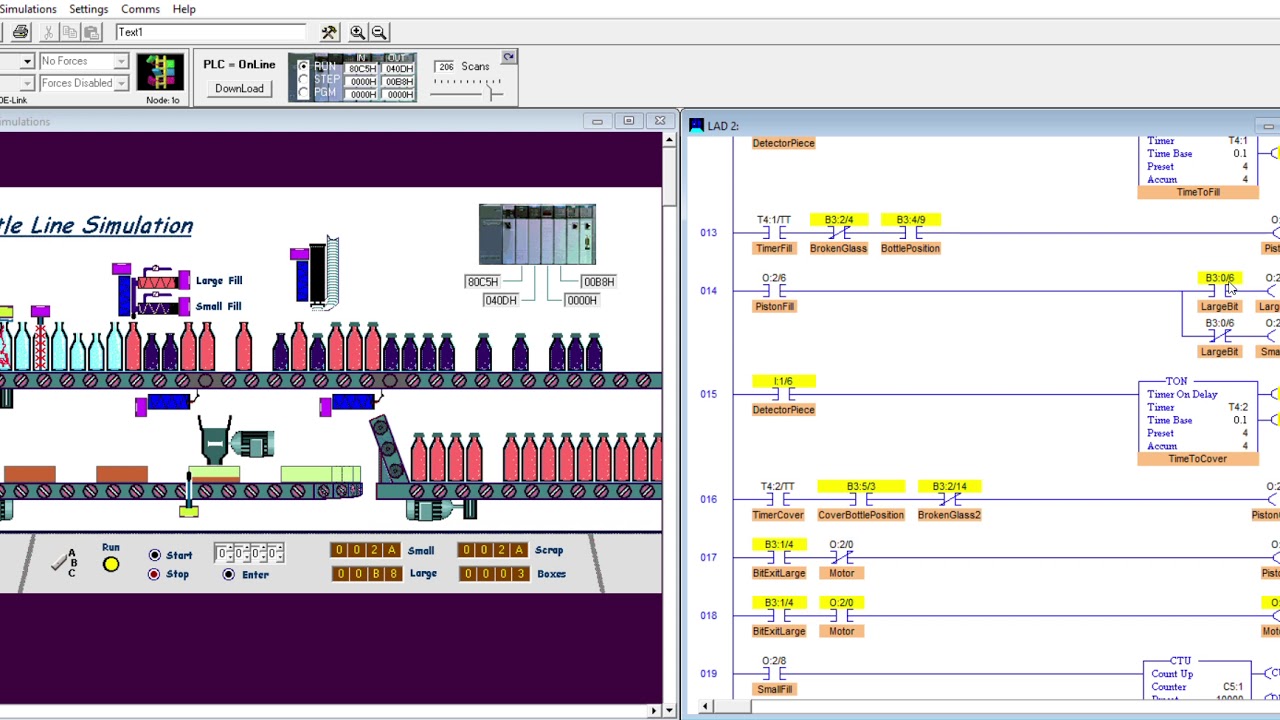Click the B3:2/4 BrokenGlass contact

[x=838, y=233]
